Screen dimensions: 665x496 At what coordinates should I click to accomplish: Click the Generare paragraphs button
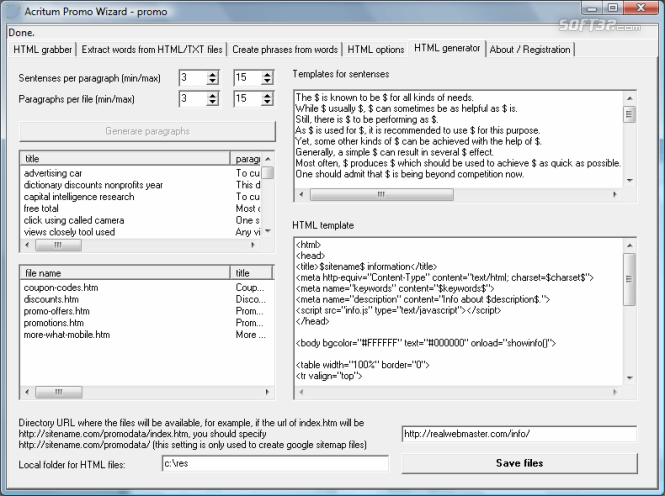[147, 131]
